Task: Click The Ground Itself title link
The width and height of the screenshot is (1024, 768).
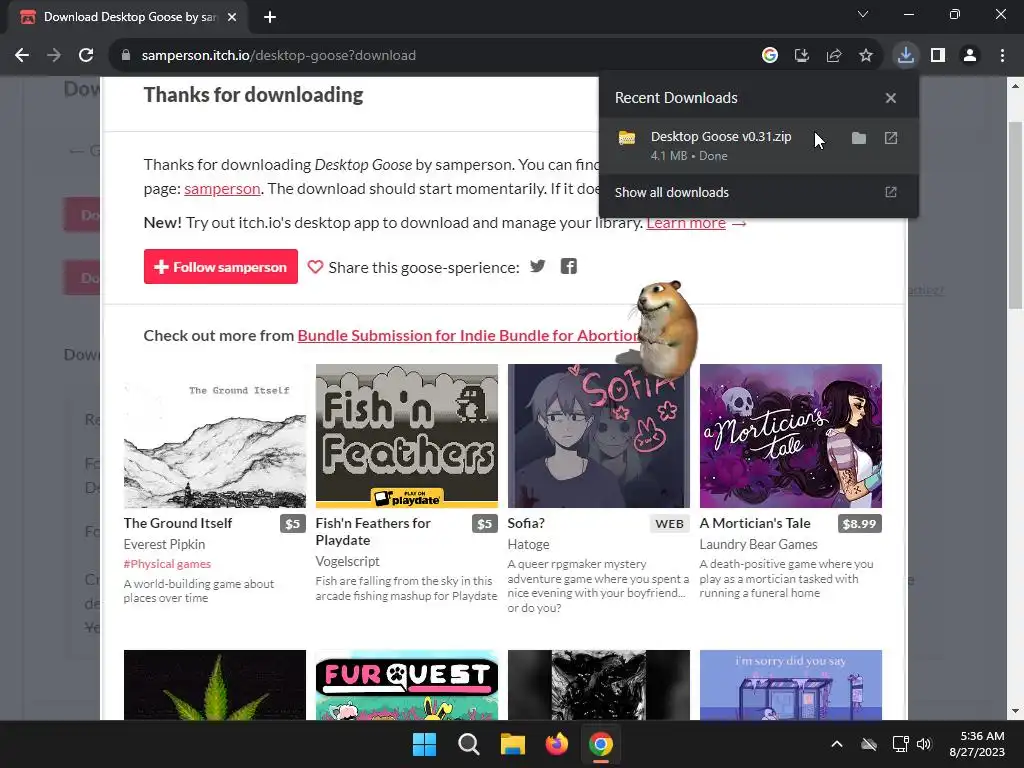Action: coord(178,523)
